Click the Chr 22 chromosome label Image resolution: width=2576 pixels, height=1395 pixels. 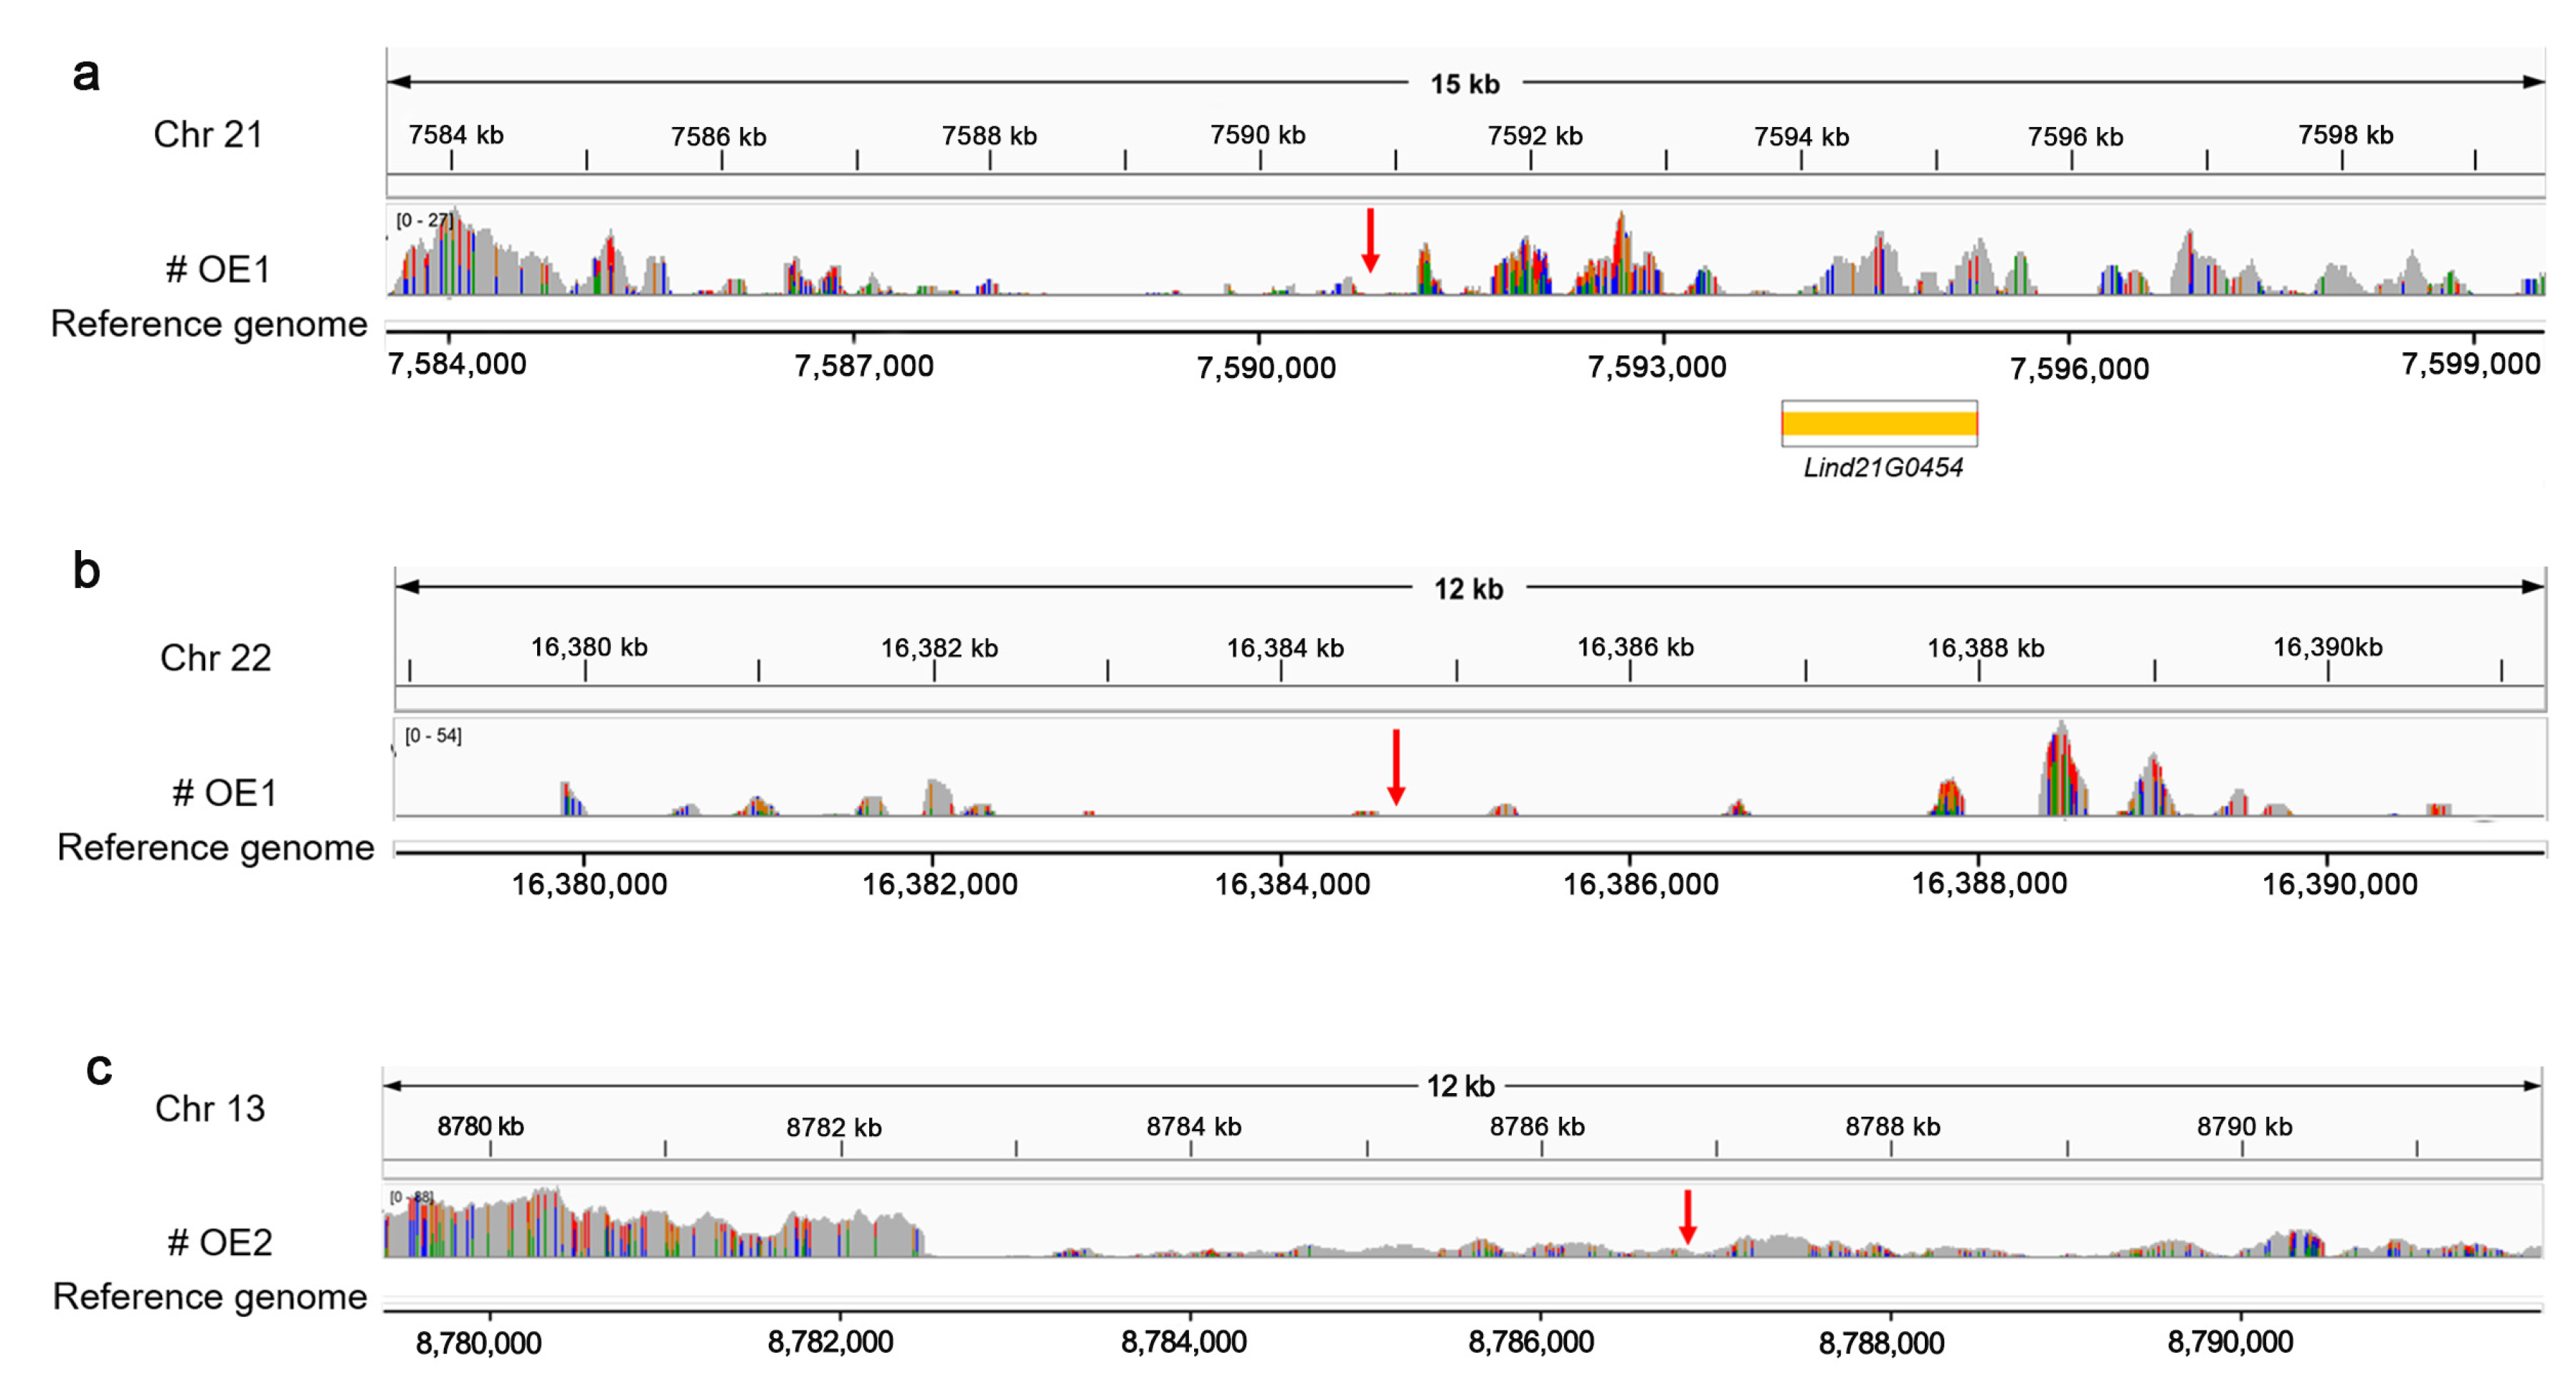(216, 658)
